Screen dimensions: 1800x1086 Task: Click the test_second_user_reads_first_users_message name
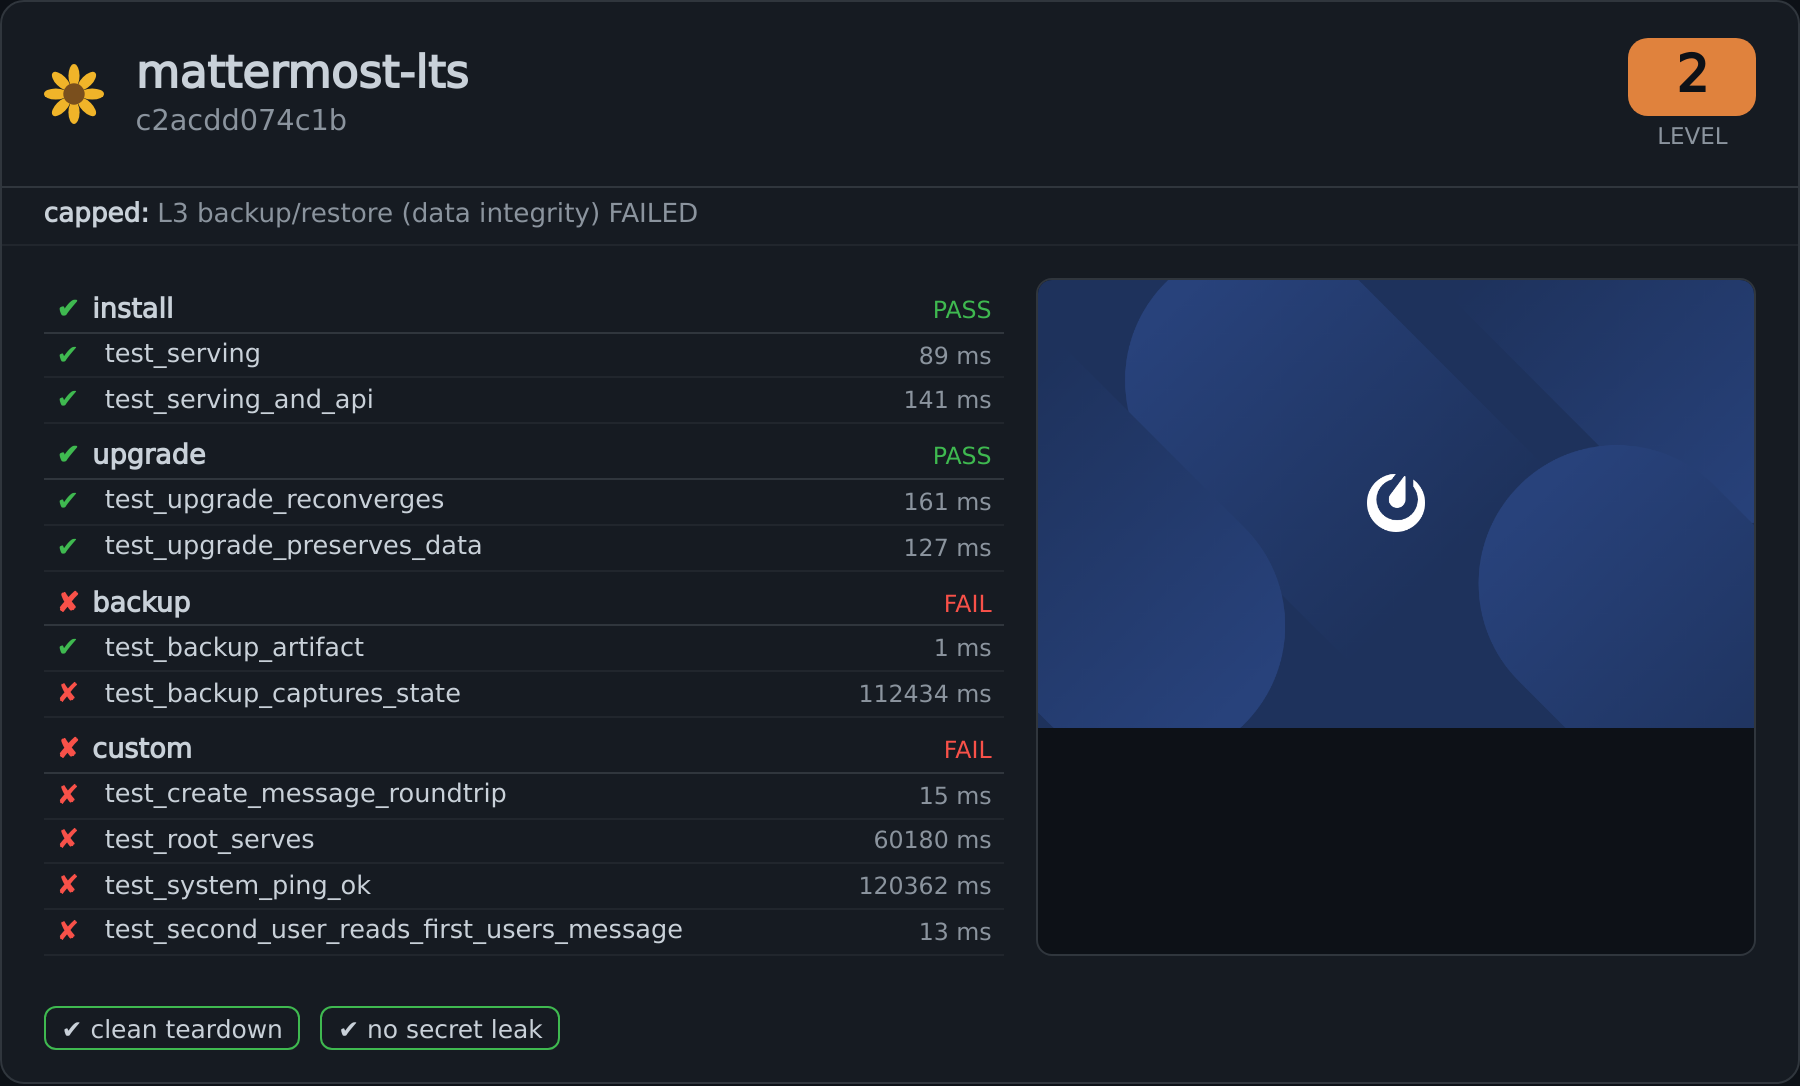[393, 930]
